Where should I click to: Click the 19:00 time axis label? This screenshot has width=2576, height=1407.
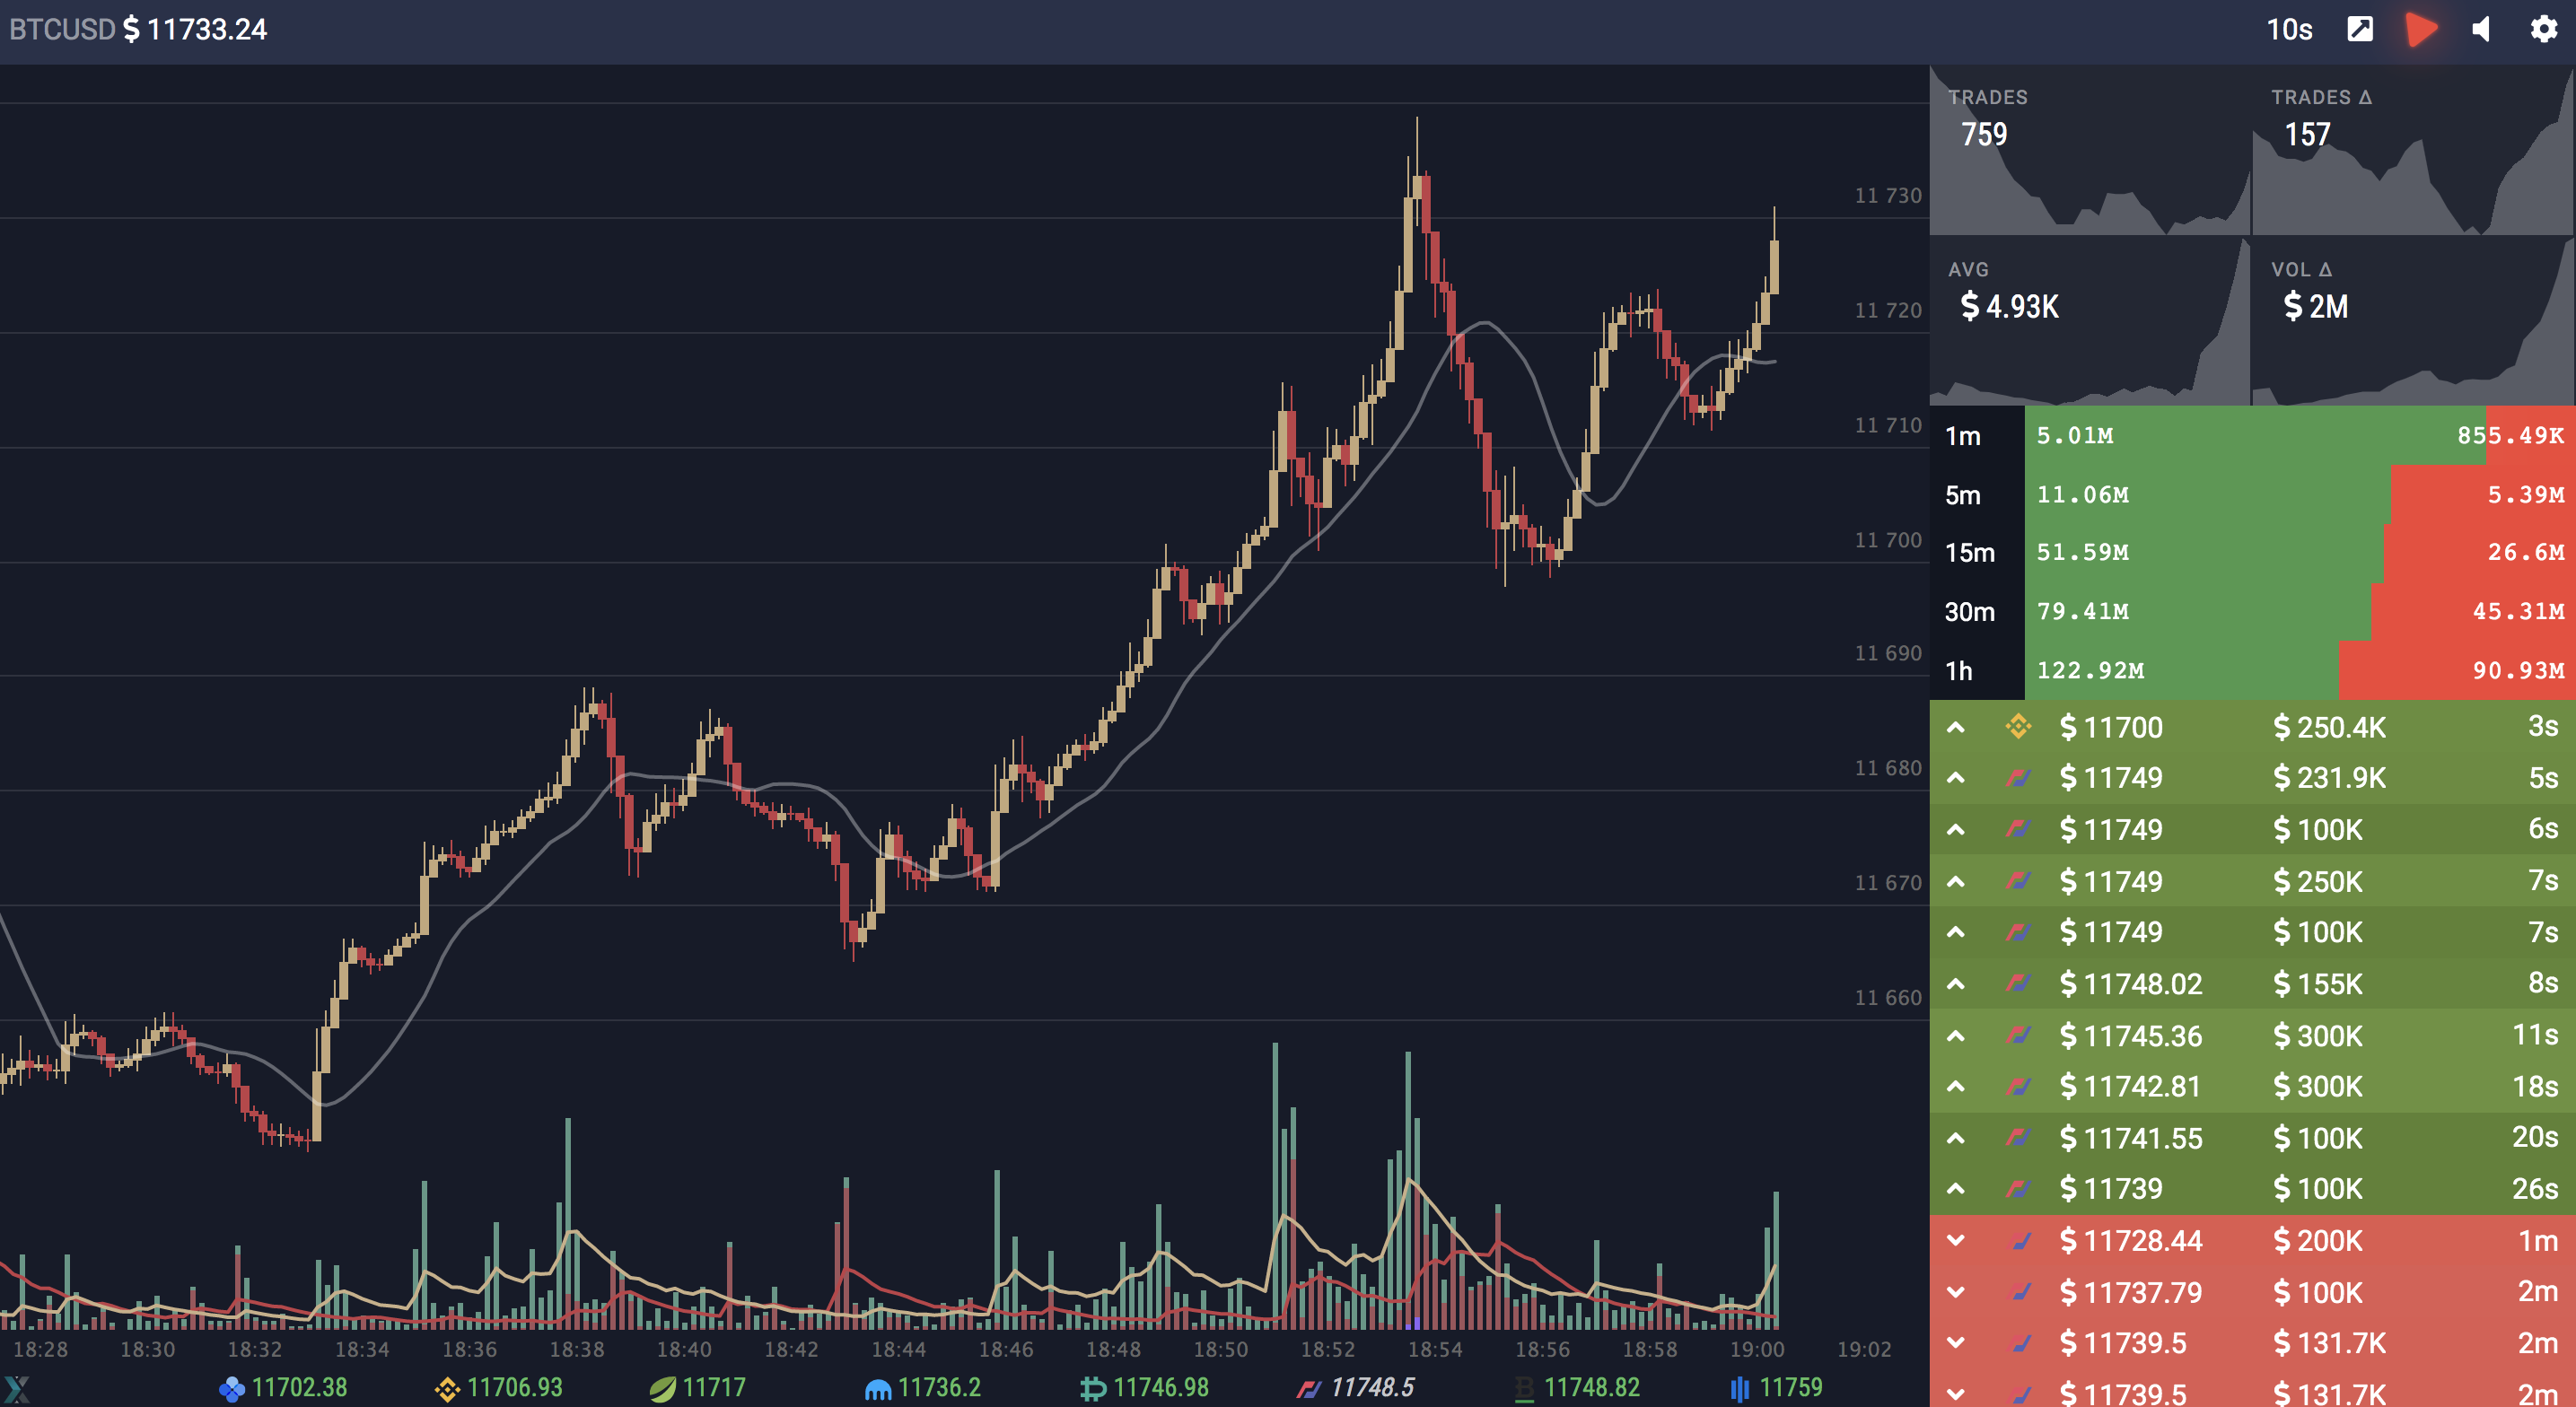point(1757,1349)
